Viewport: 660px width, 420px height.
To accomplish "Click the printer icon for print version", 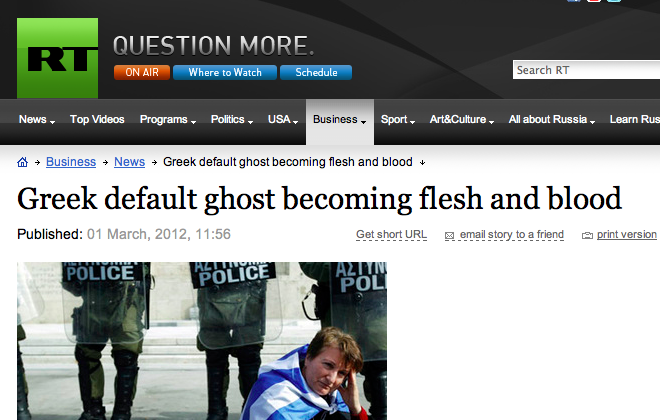I will (587, 236).
